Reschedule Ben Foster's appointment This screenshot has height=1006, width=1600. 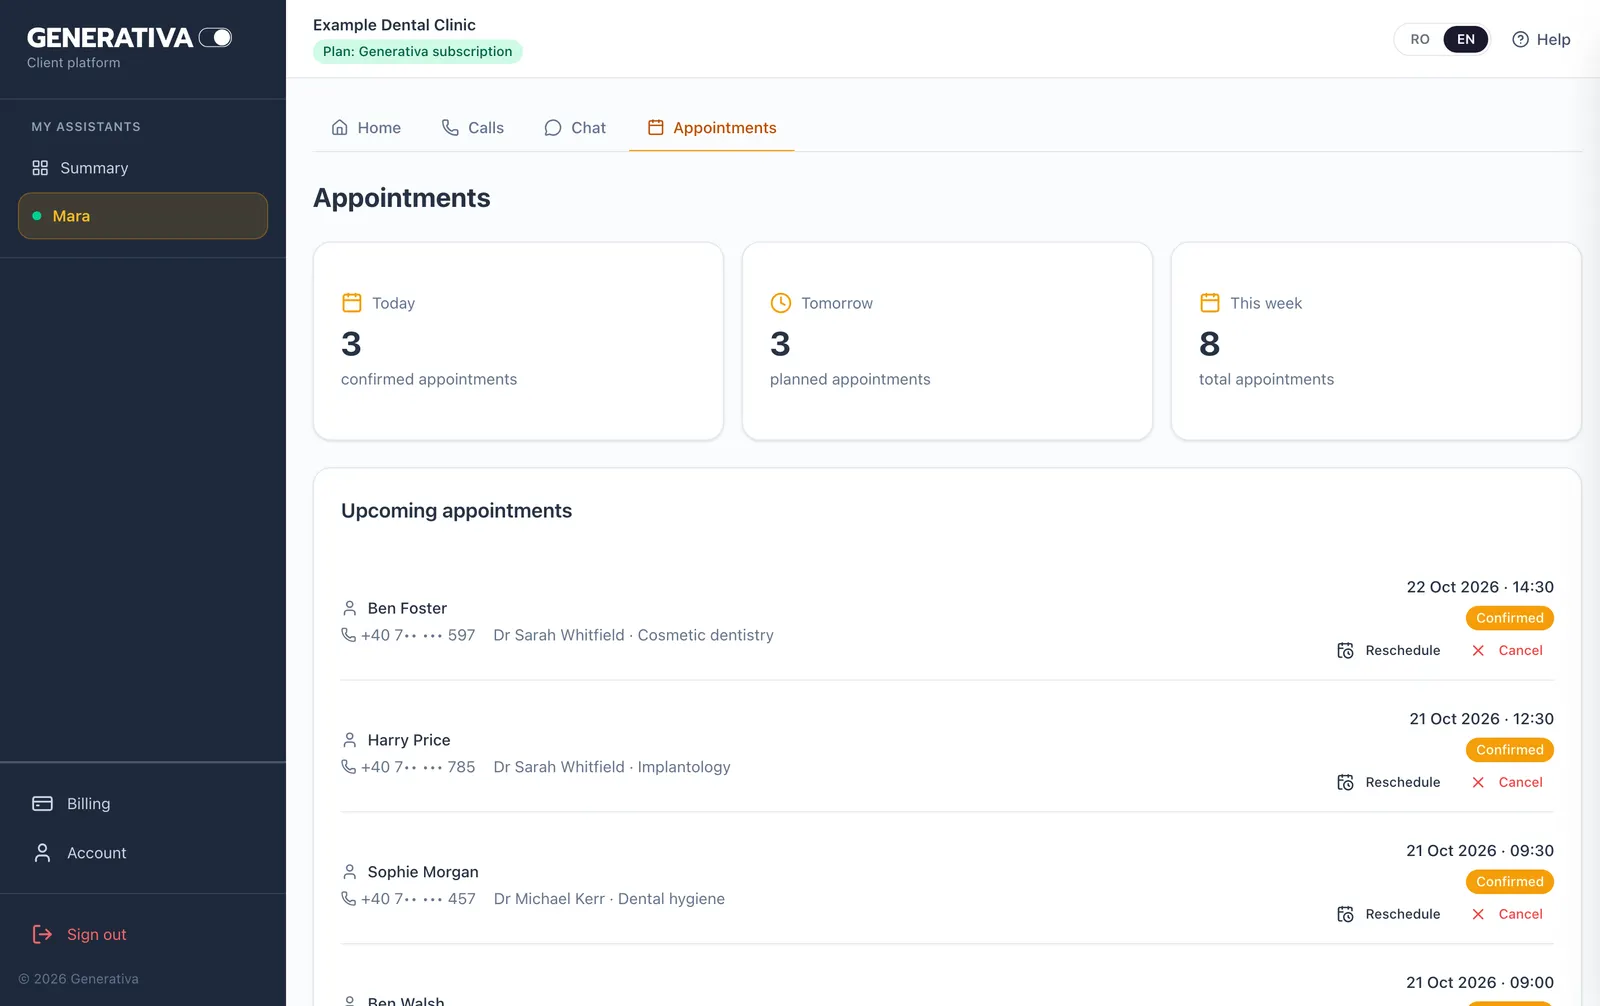(x=1389, y=651)
